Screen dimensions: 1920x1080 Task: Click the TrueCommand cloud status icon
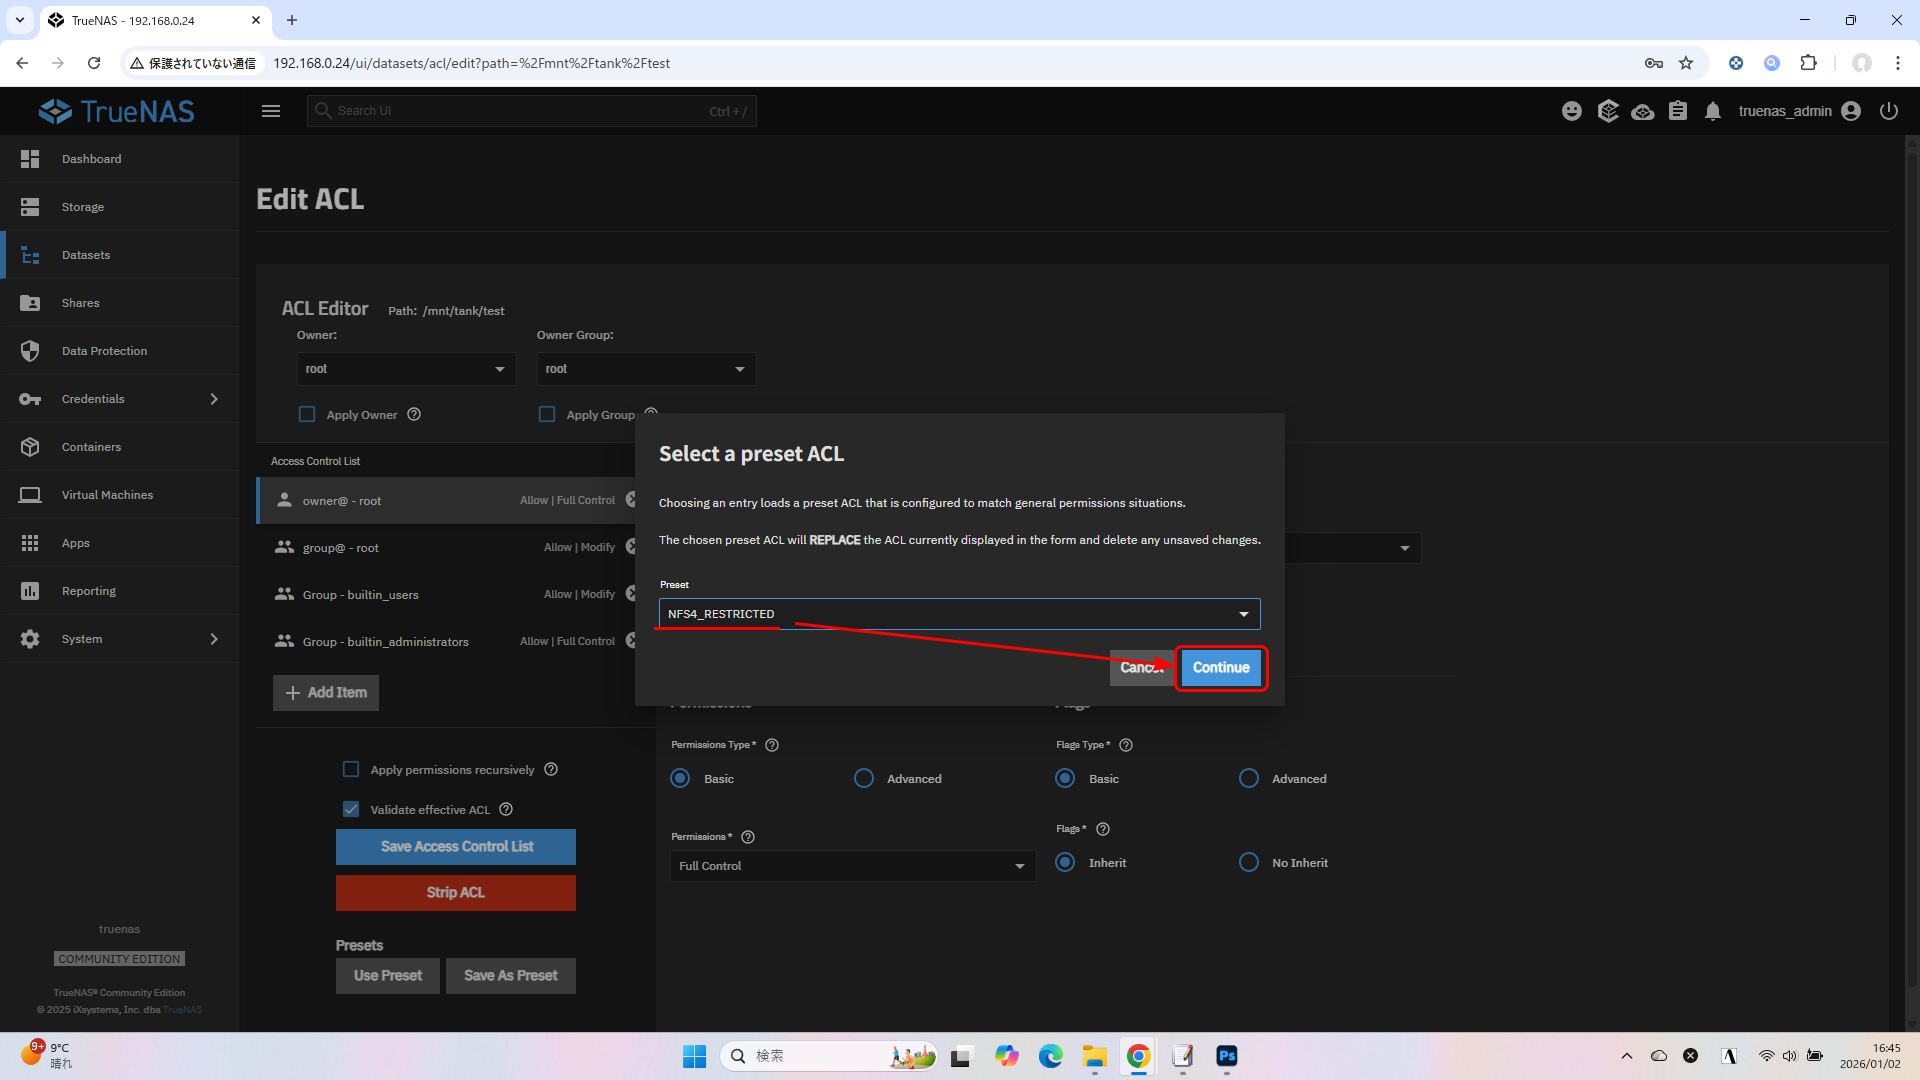point(1642,111)
